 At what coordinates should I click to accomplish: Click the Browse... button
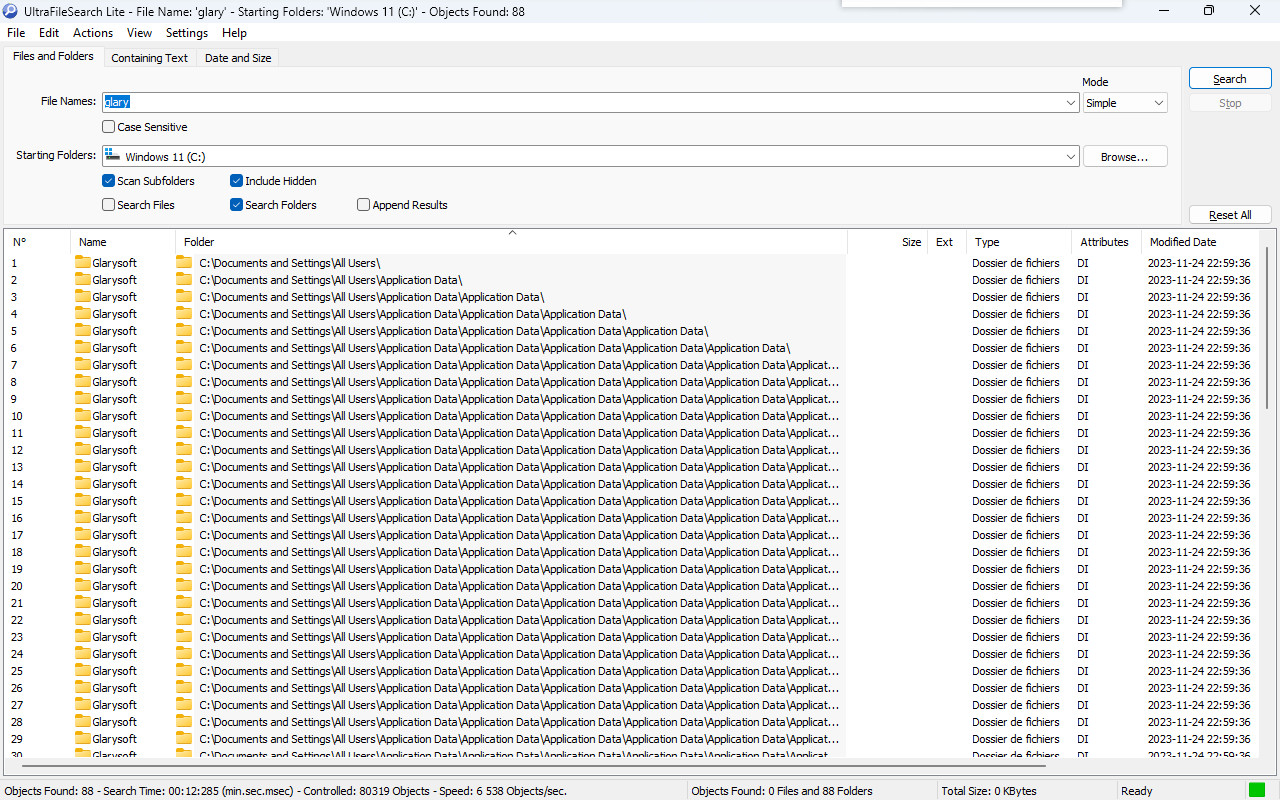1125,157
